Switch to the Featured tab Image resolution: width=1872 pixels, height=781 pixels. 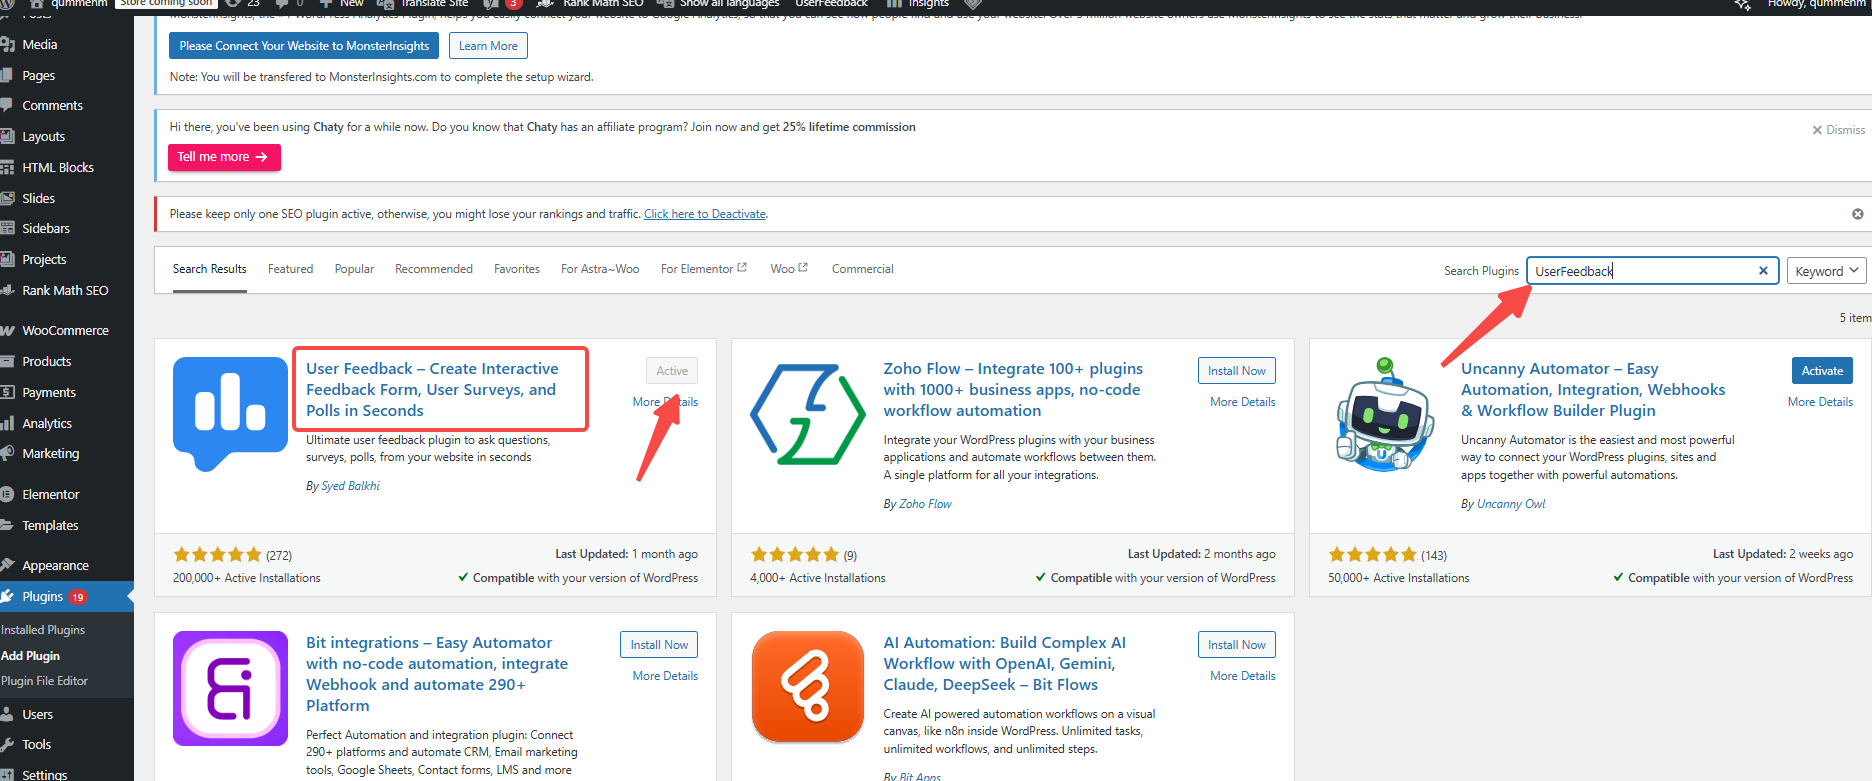click(290, 269)
